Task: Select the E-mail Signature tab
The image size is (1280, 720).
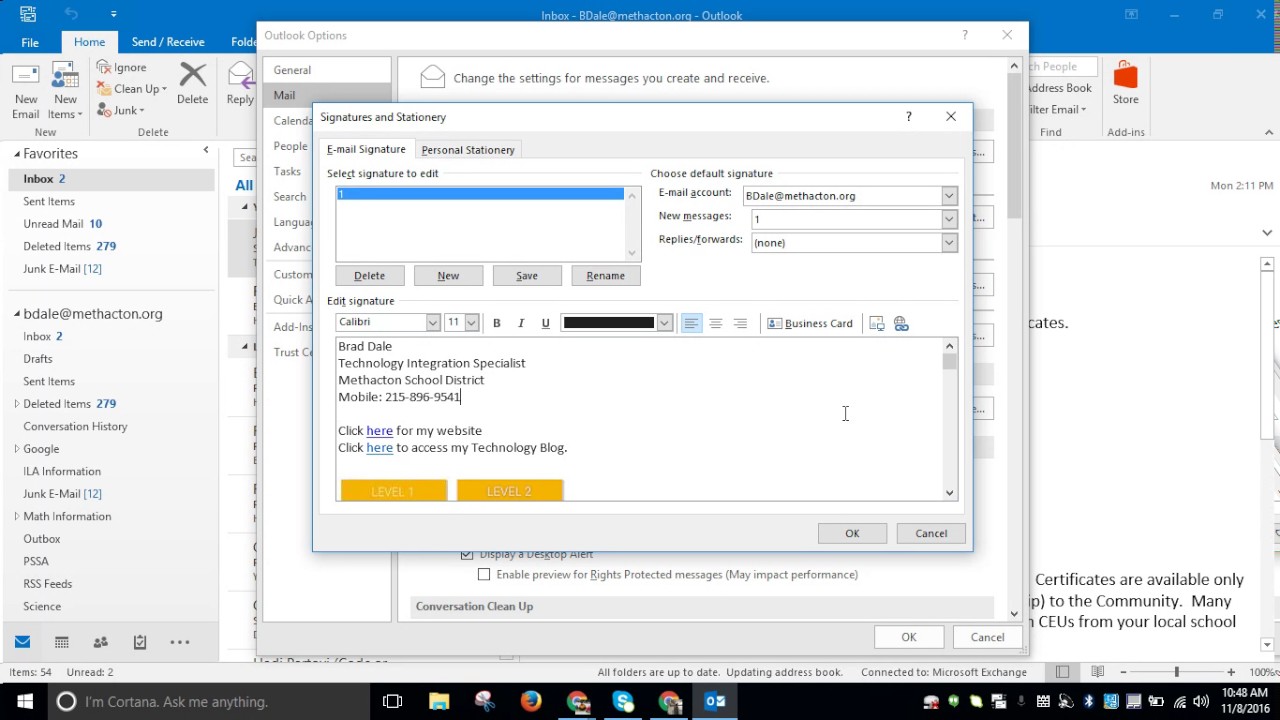Action: tap(366, 149)
